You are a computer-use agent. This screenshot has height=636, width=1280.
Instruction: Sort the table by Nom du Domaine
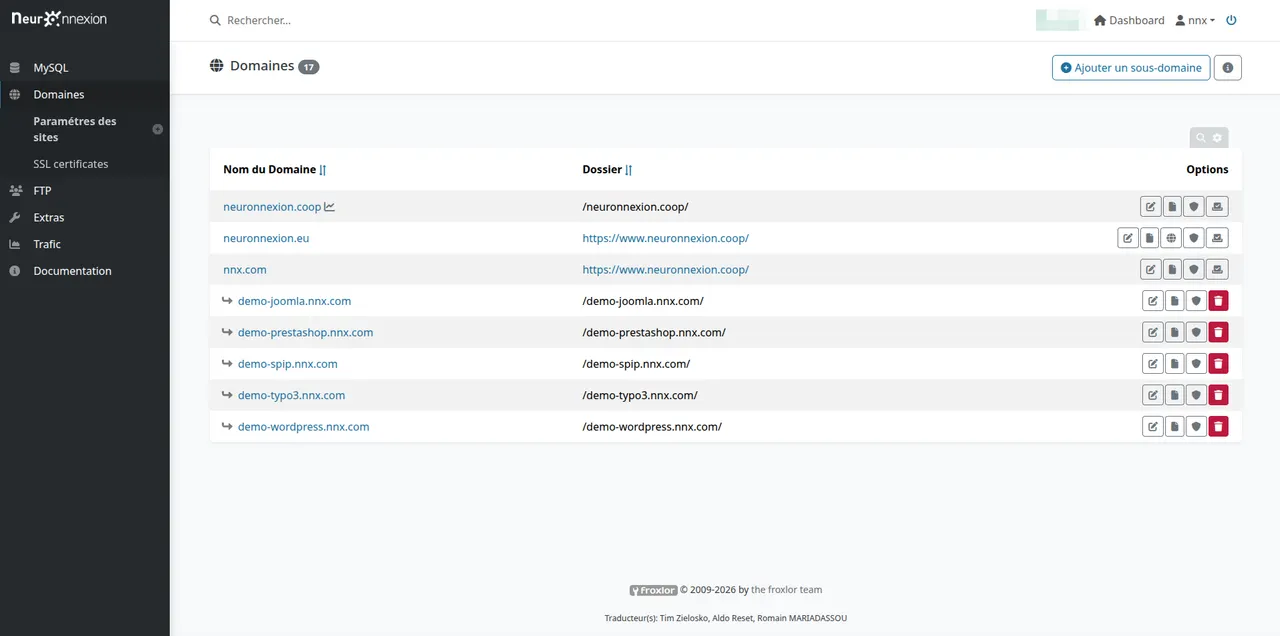tap(323, 170)
